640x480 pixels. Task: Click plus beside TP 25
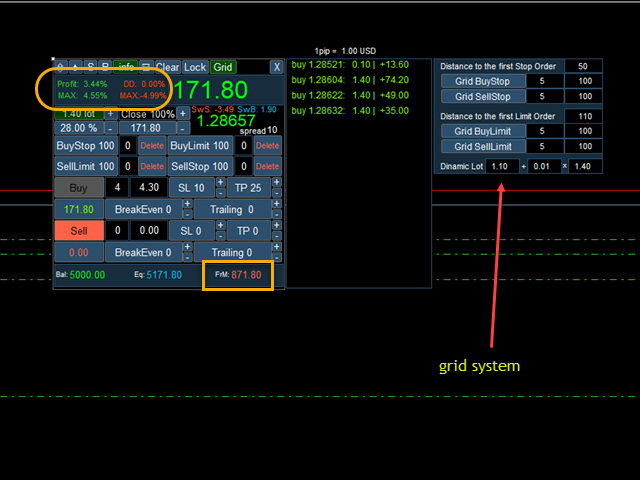tap(276, 182)
